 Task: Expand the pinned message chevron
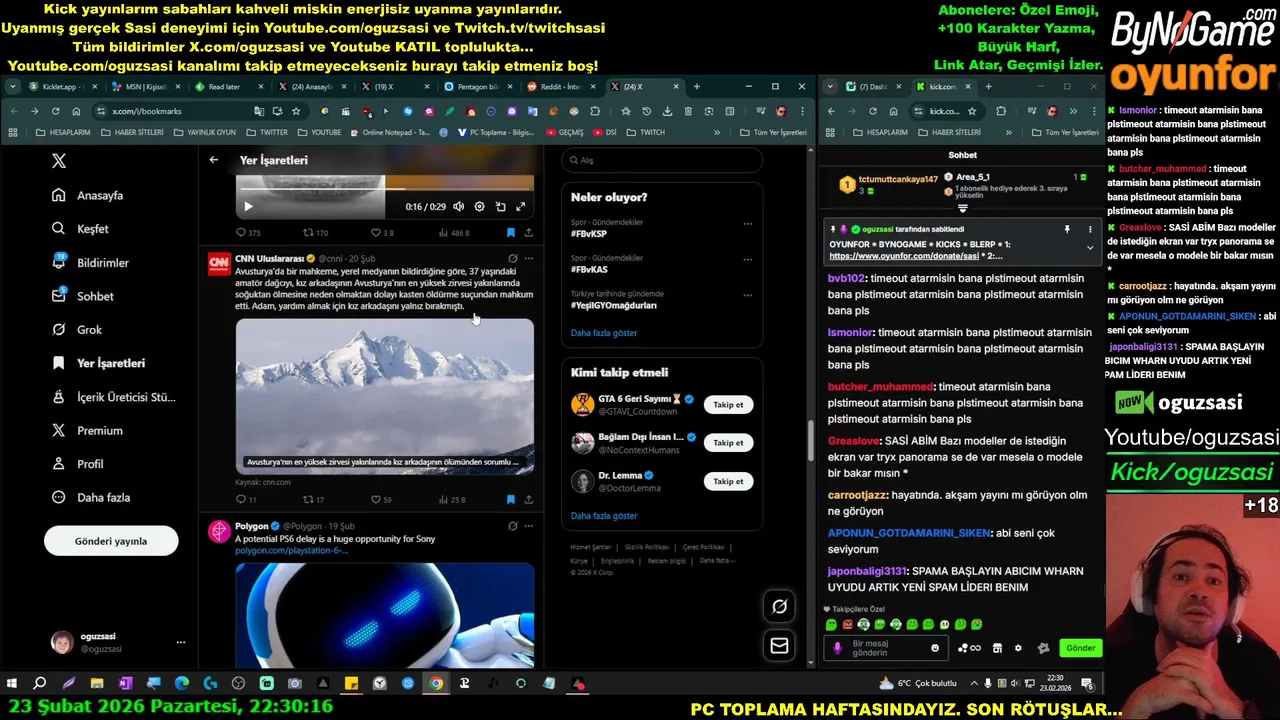(x=1090, y=247)
